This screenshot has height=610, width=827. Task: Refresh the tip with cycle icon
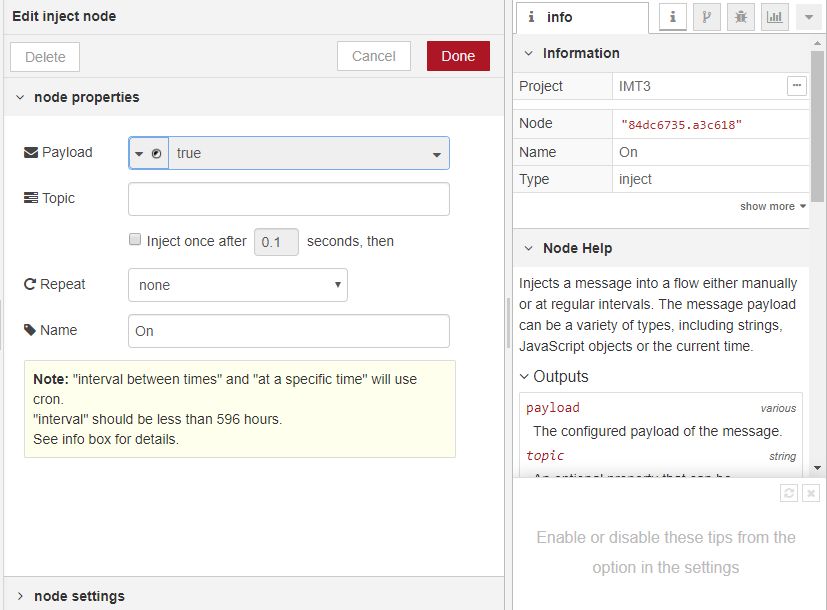coord(788,493)
